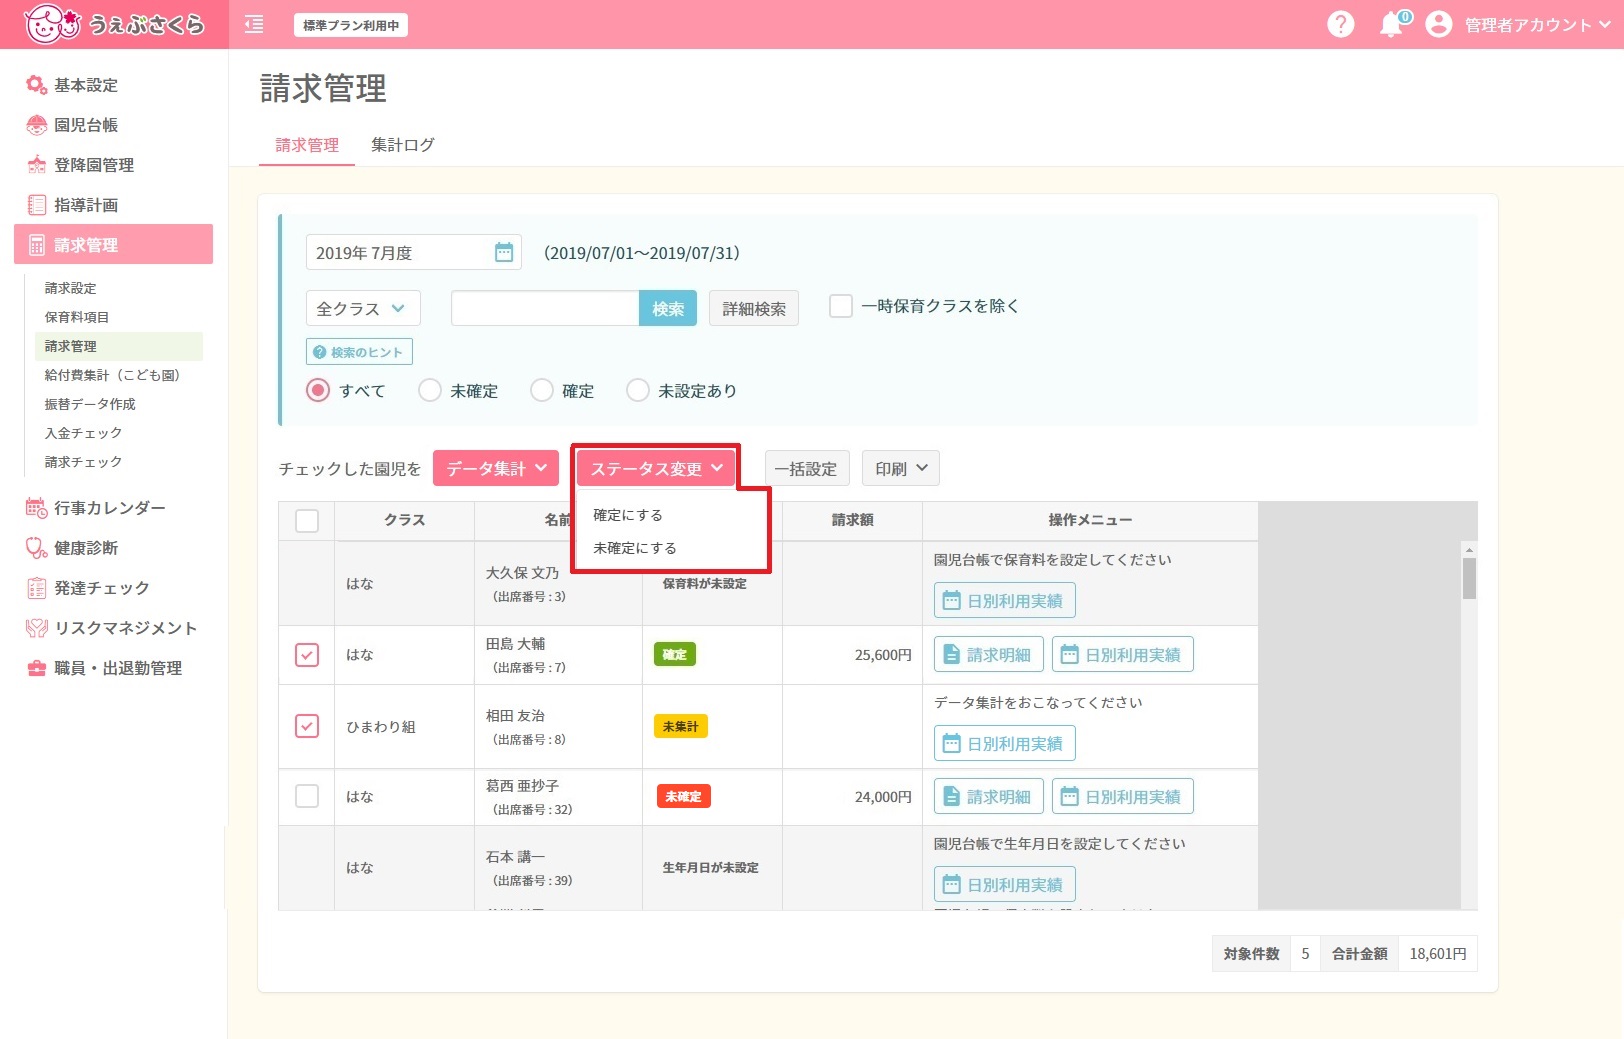Viewport: 1624px width, 1039px height.
Task: Open 日別利用実績 for 田島 大輔
Action: point(1122,655)
